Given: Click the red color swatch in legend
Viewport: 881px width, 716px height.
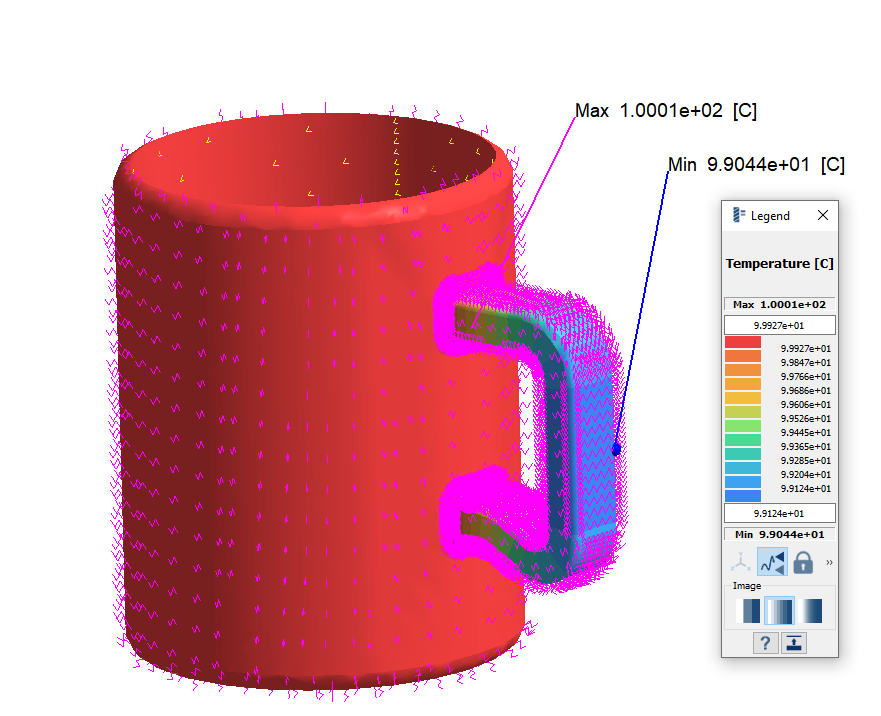Looking at the screenshot, I should [743, 342].
